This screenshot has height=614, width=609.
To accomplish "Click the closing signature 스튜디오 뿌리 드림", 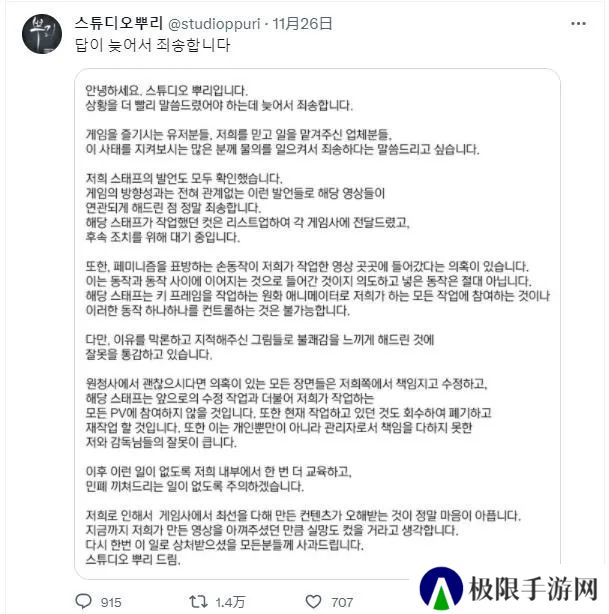I will point(133,559).
